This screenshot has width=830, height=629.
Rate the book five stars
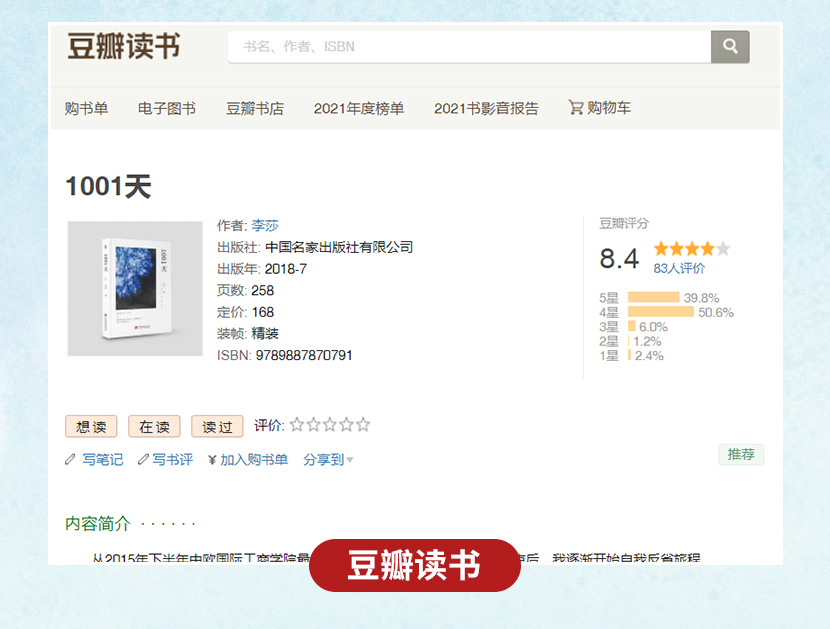pyautogui.click(x=363, y=425)
